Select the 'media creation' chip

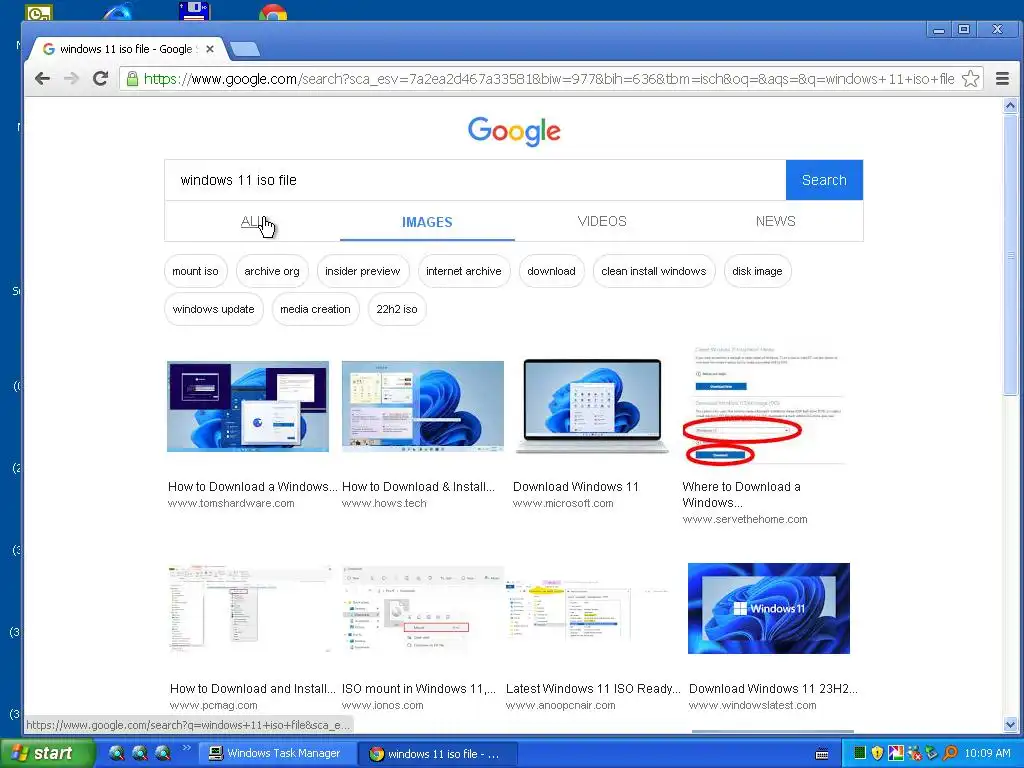click(315, 309)
